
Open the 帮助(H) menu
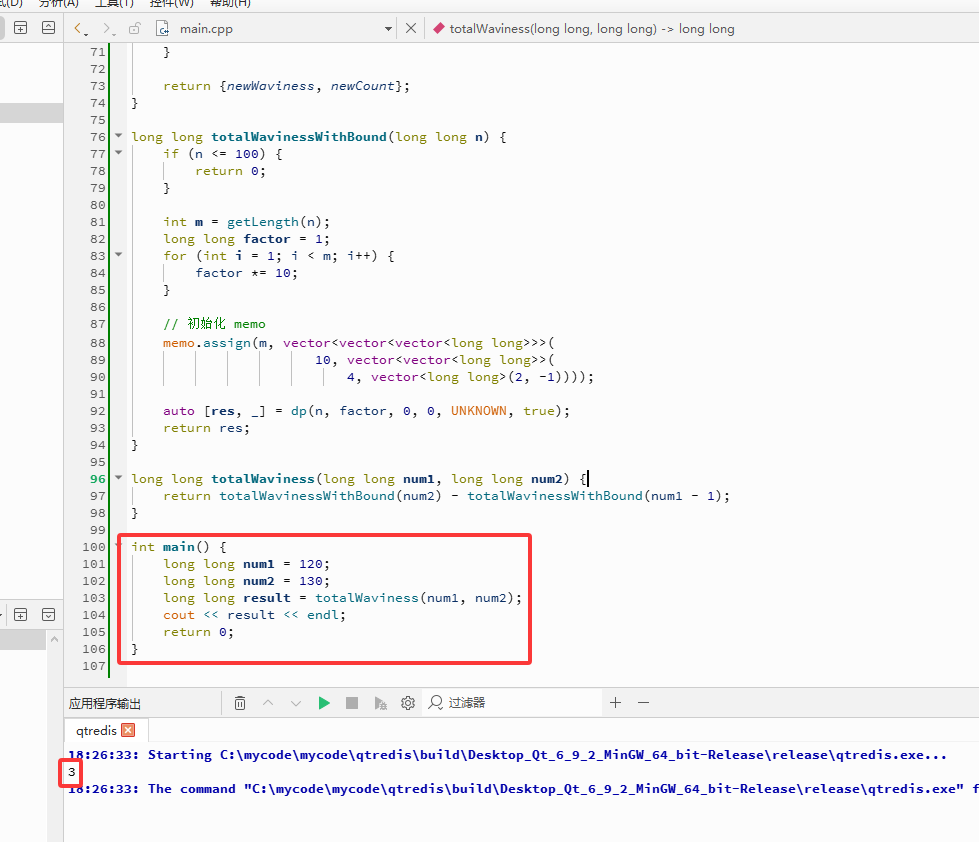point(230,3)
